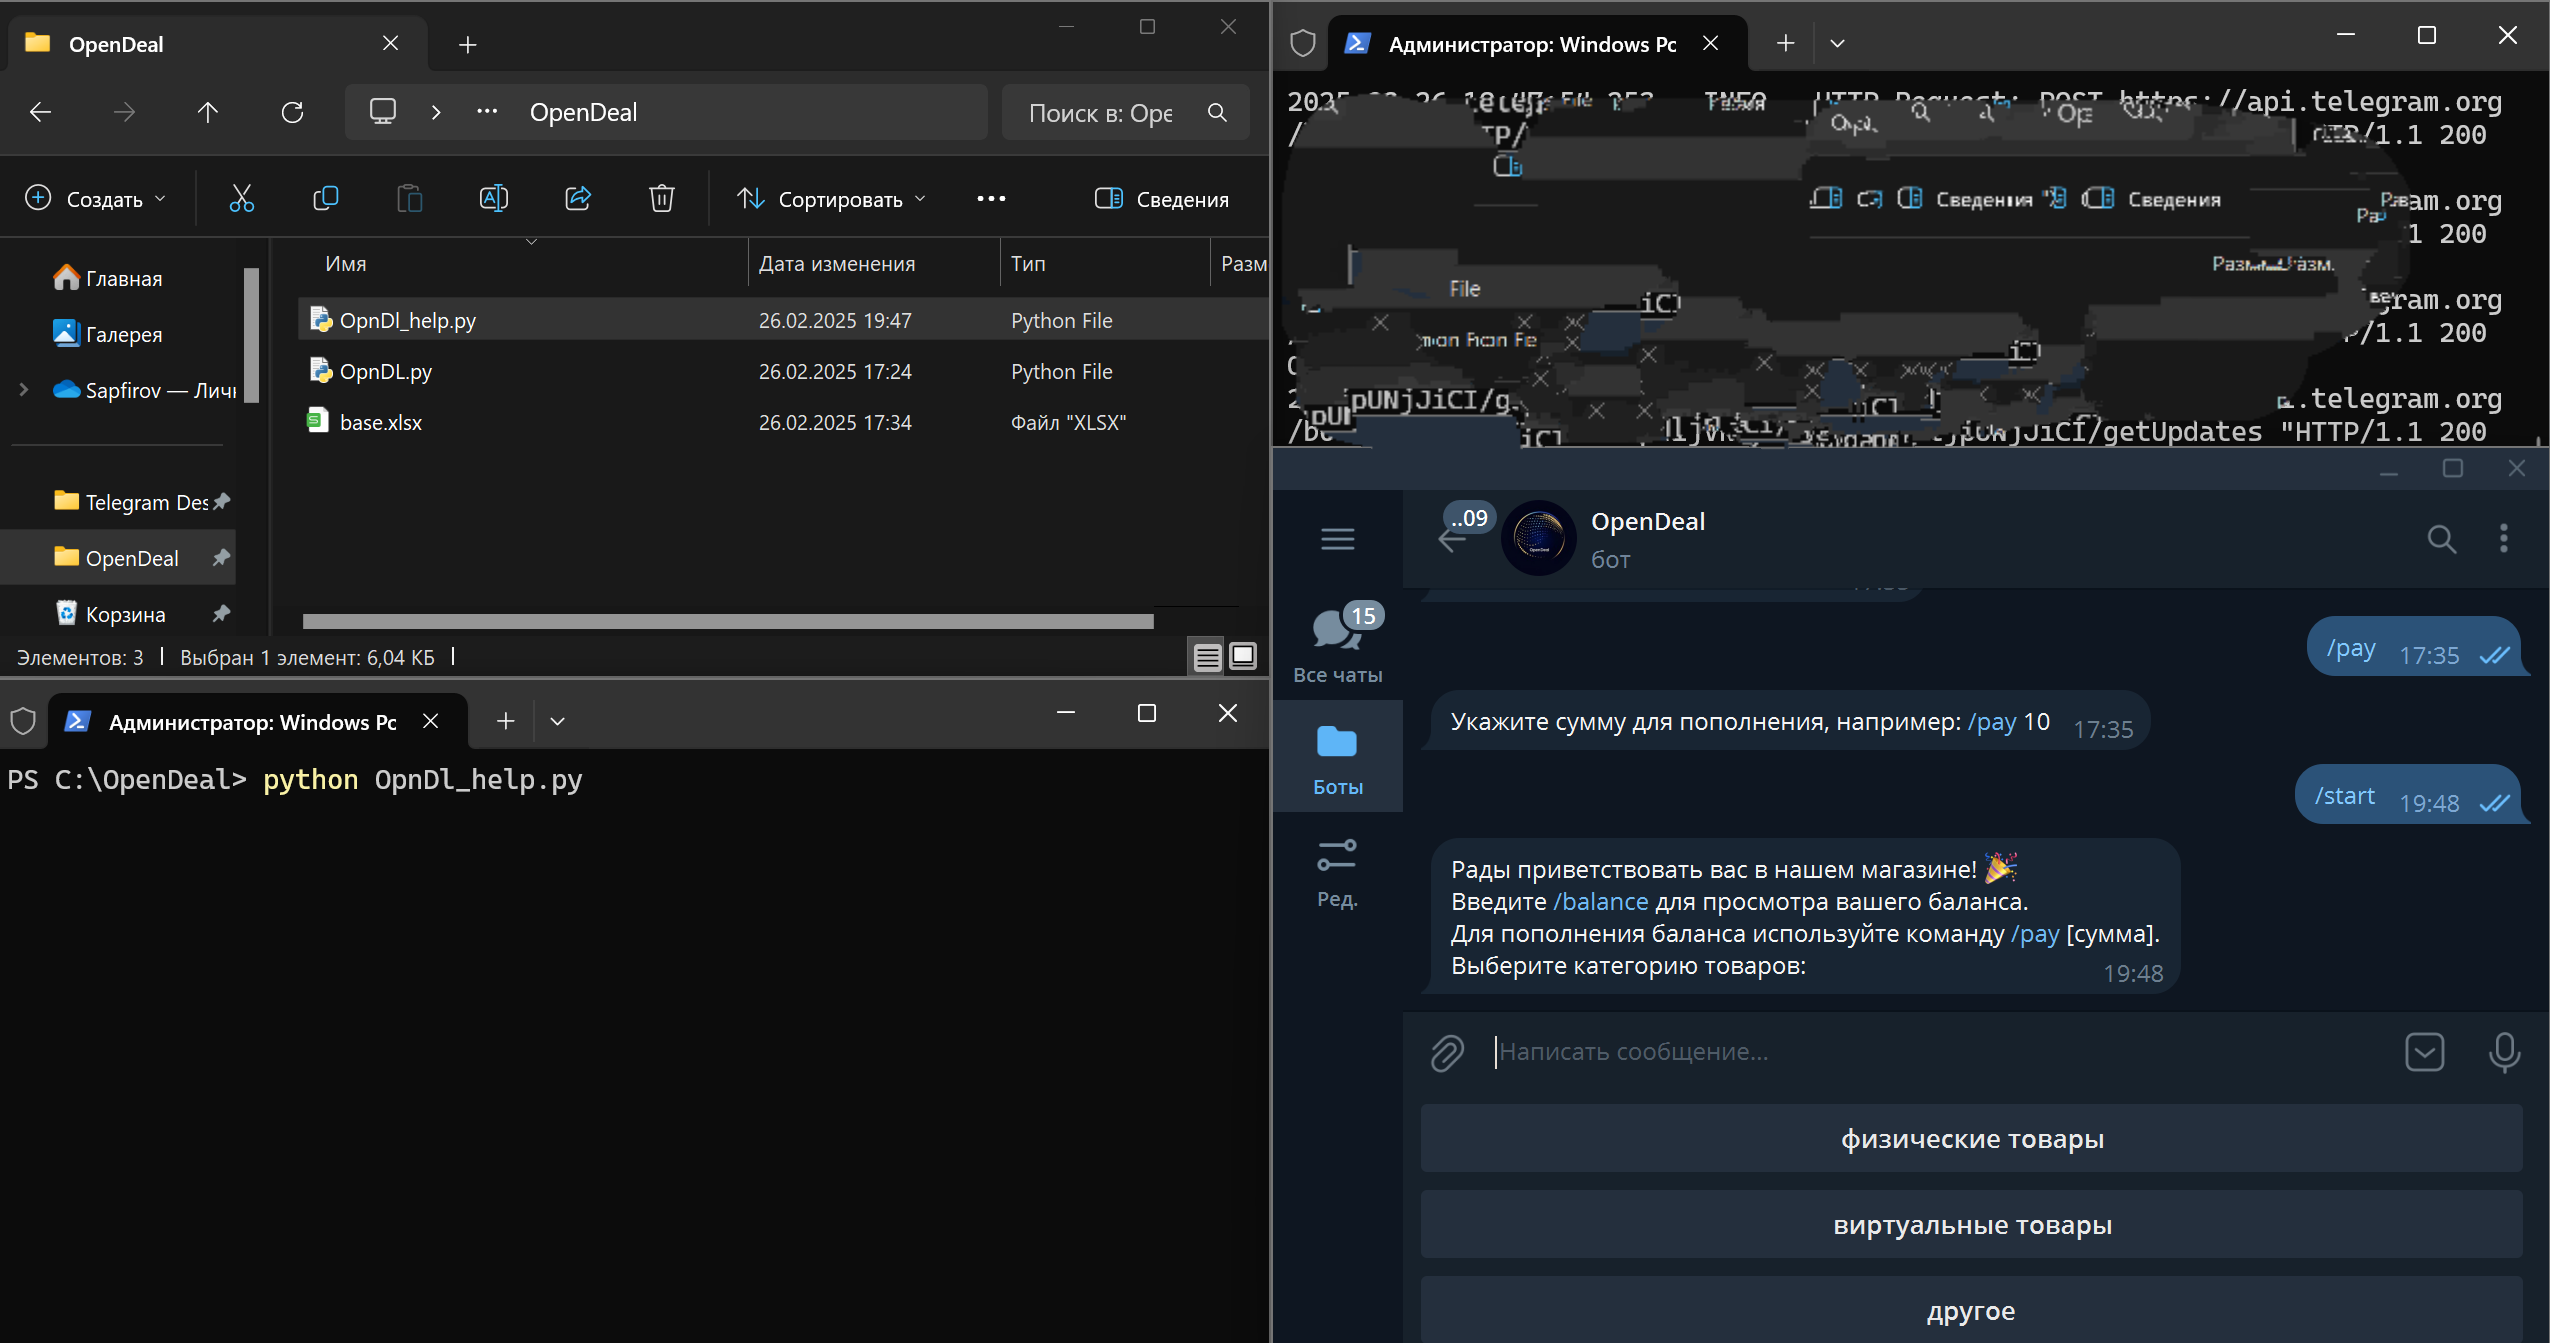
Task: Click the физические товары bot button
Action: tap(1971, 1138)
